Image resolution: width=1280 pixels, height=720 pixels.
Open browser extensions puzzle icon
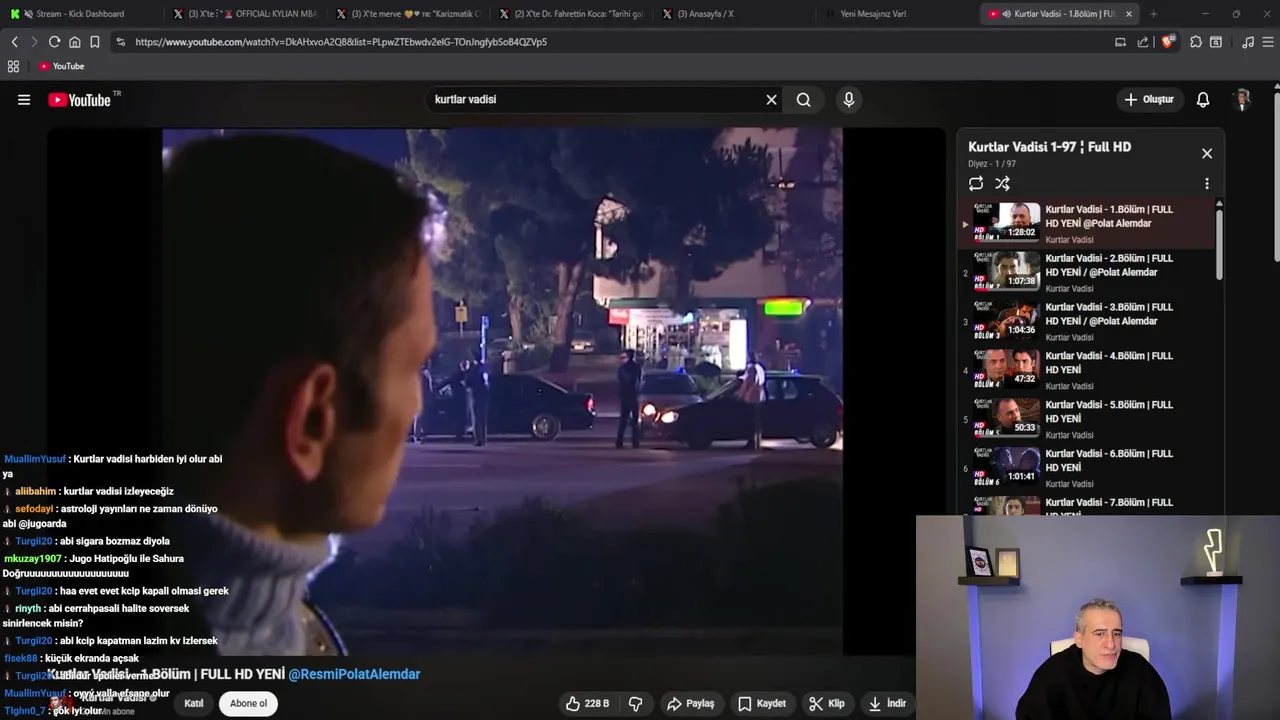tap(1196, 42)
